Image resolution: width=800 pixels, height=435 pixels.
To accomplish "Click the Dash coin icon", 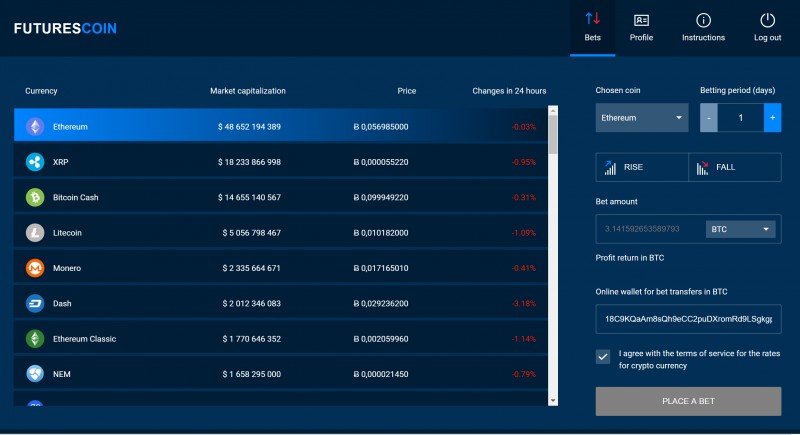I will click(x=35, y=303).
